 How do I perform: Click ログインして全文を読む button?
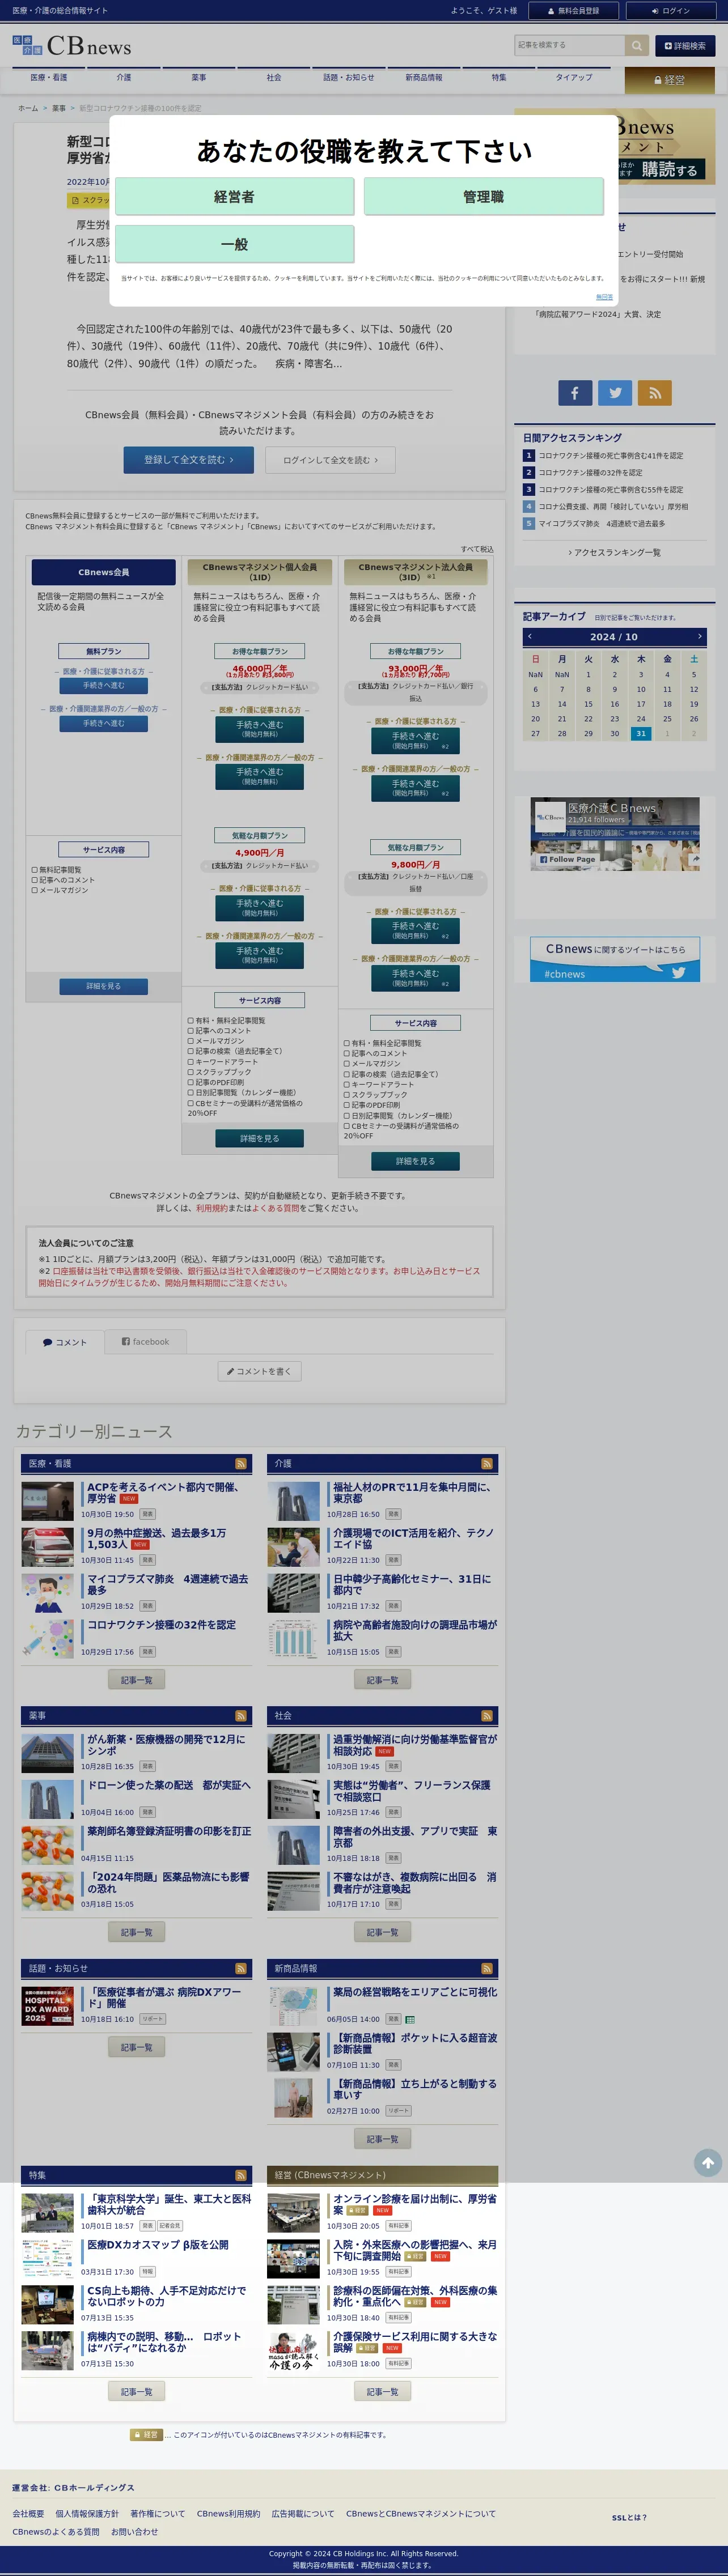click(330, 460)
